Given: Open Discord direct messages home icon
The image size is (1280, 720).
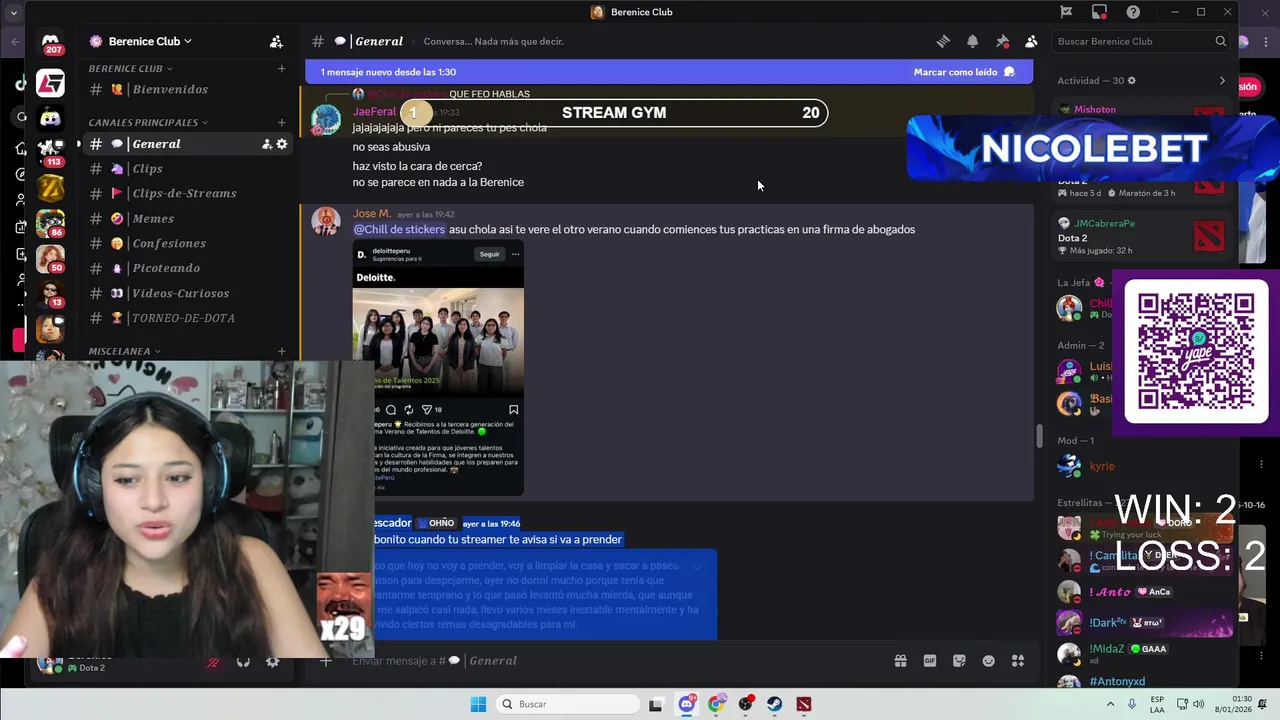Looking at the screenshot, I should point(50,43).
